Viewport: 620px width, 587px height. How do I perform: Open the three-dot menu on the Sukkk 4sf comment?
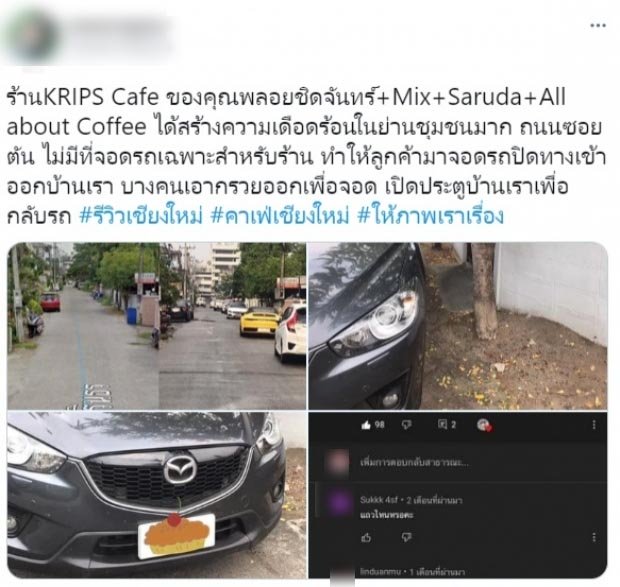(594, 538)
